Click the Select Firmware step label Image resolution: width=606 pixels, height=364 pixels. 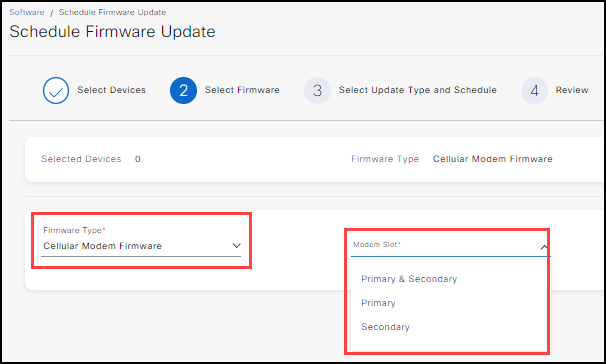tap(242, 90)
